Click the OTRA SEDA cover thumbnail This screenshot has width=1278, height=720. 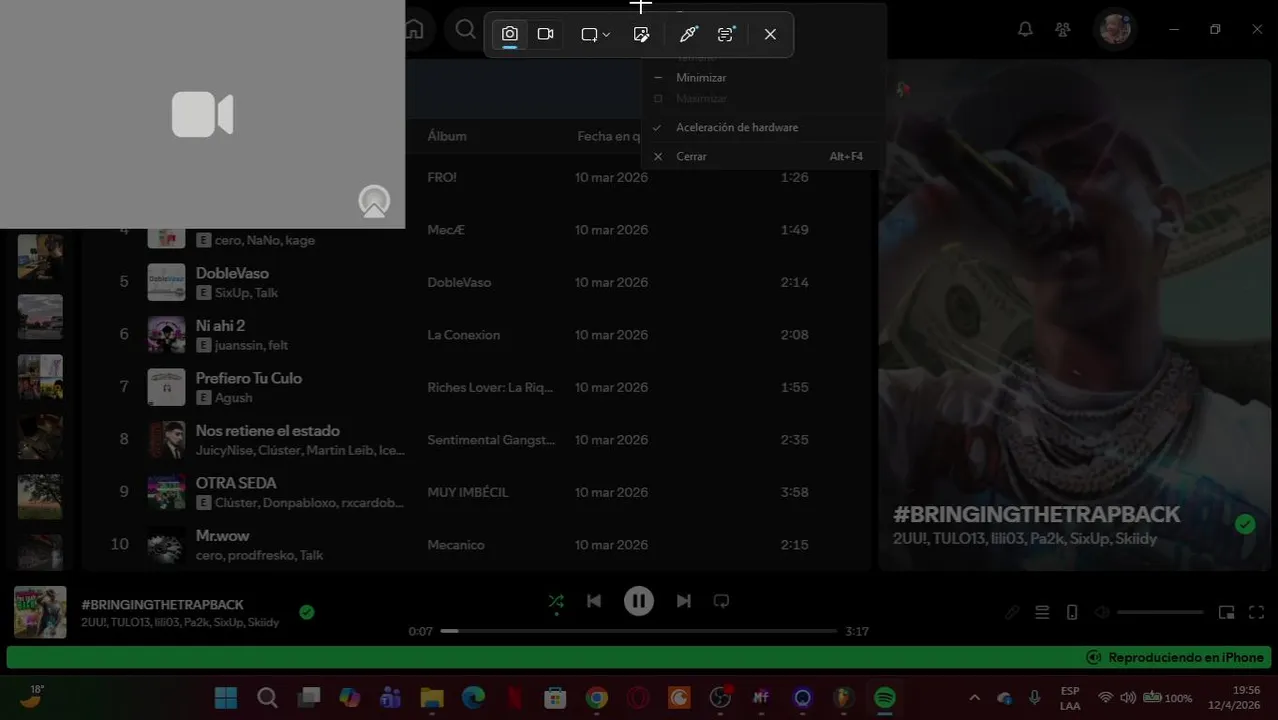point(166,492)
